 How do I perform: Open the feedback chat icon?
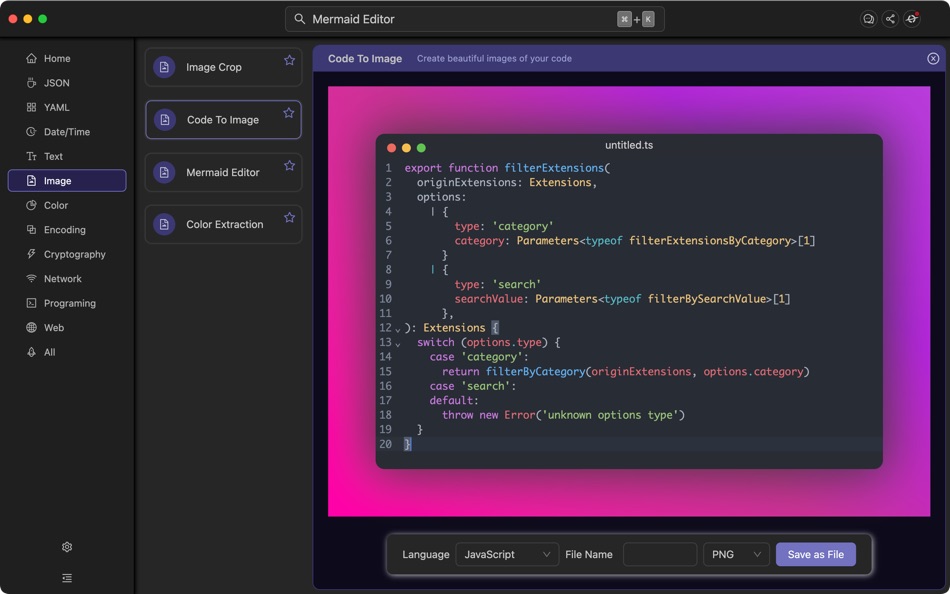pyautogui.click(x=868, y=19)
